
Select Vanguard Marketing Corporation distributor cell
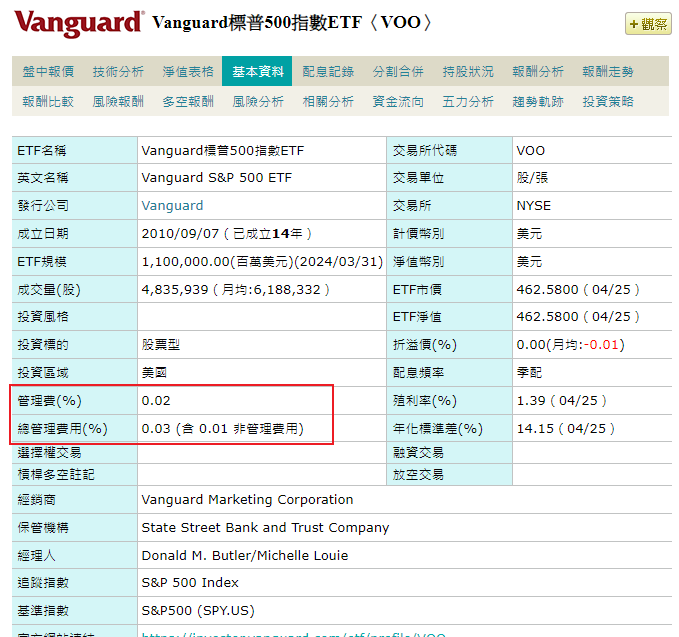pos(404,500)
